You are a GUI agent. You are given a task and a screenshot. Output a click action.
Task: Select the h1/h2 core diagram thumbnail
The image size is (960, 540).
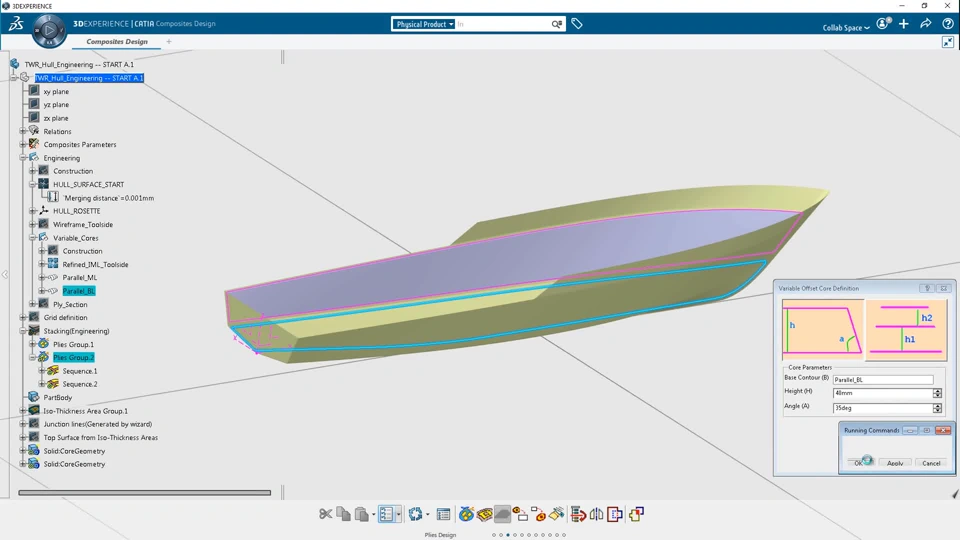(x=906, y=330)
